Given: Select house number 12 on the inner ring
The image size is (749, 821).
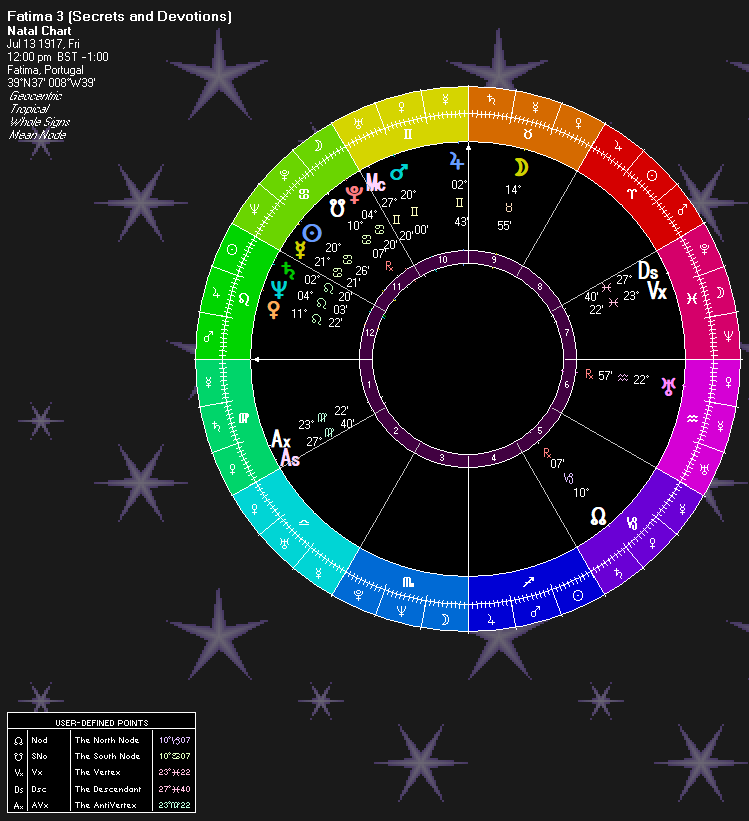Looking at the screenshot, I should 370,332.
